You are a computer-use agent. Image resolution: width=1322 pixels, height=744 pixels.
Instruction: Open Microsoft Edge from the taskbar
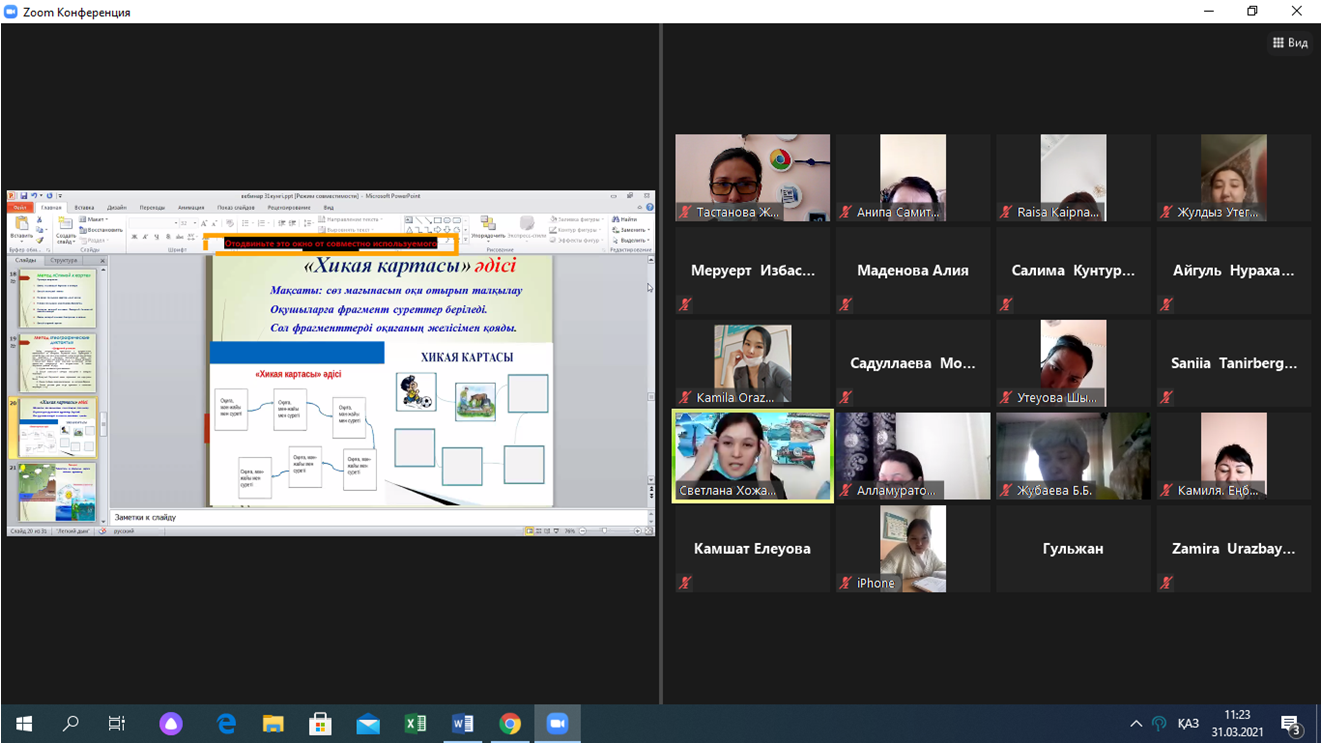(x=226, y=724)
